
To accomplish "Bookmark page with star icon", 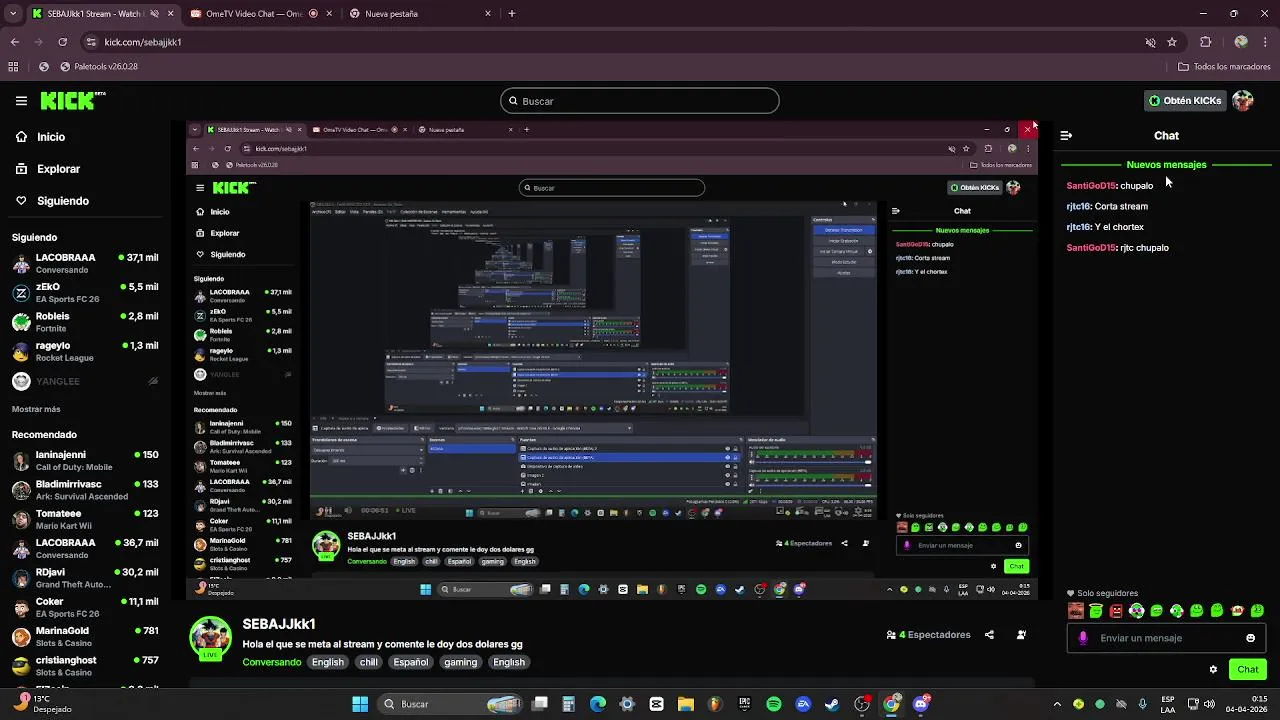I will [1172, 42].
